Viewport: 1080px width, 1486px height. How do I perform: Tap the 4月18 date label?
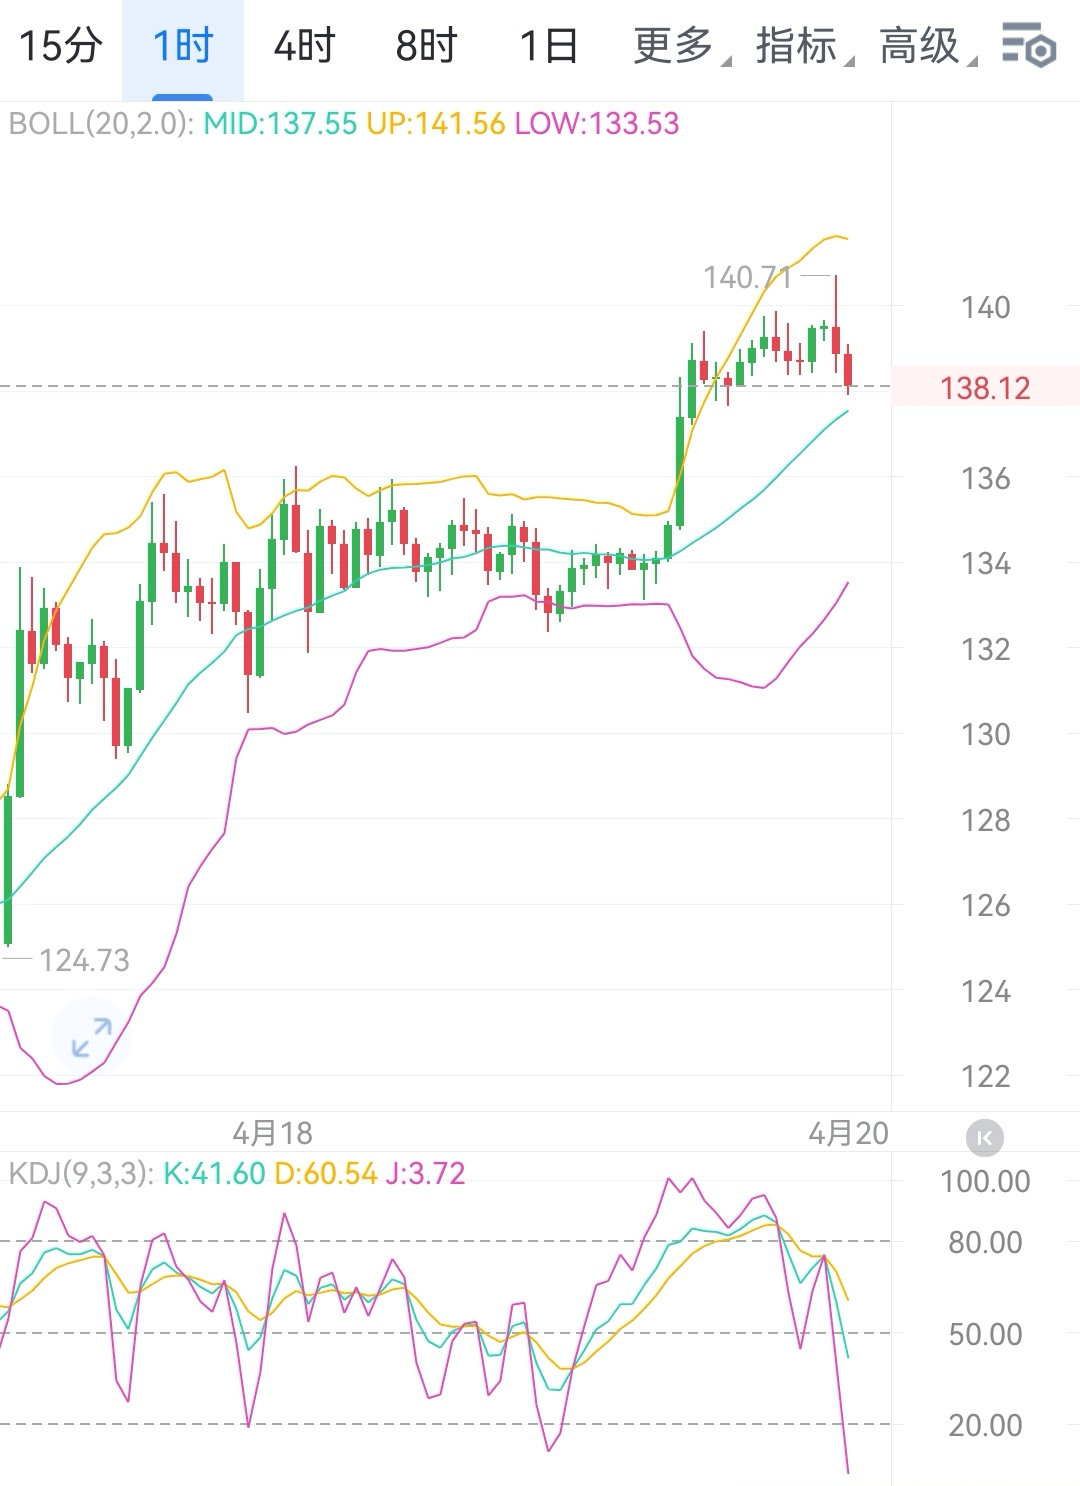[x=273, y=1133]
